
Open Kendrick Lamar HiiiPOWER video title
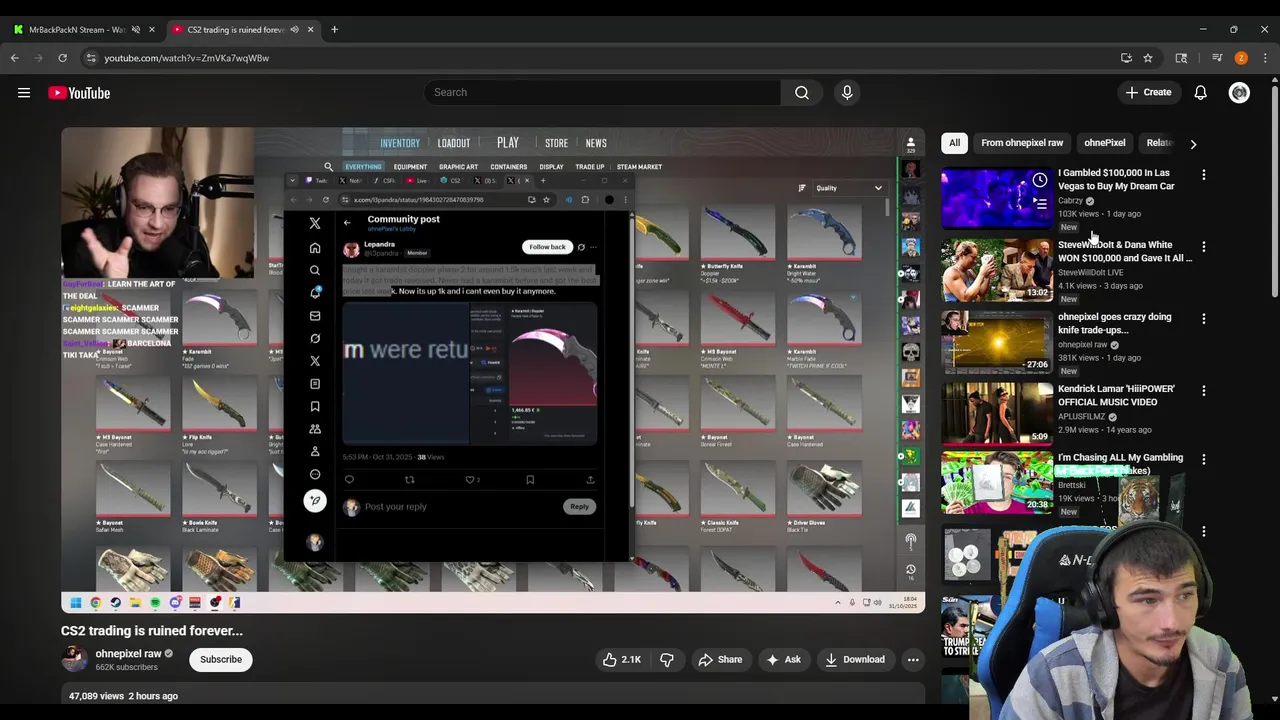point(1116,395)
